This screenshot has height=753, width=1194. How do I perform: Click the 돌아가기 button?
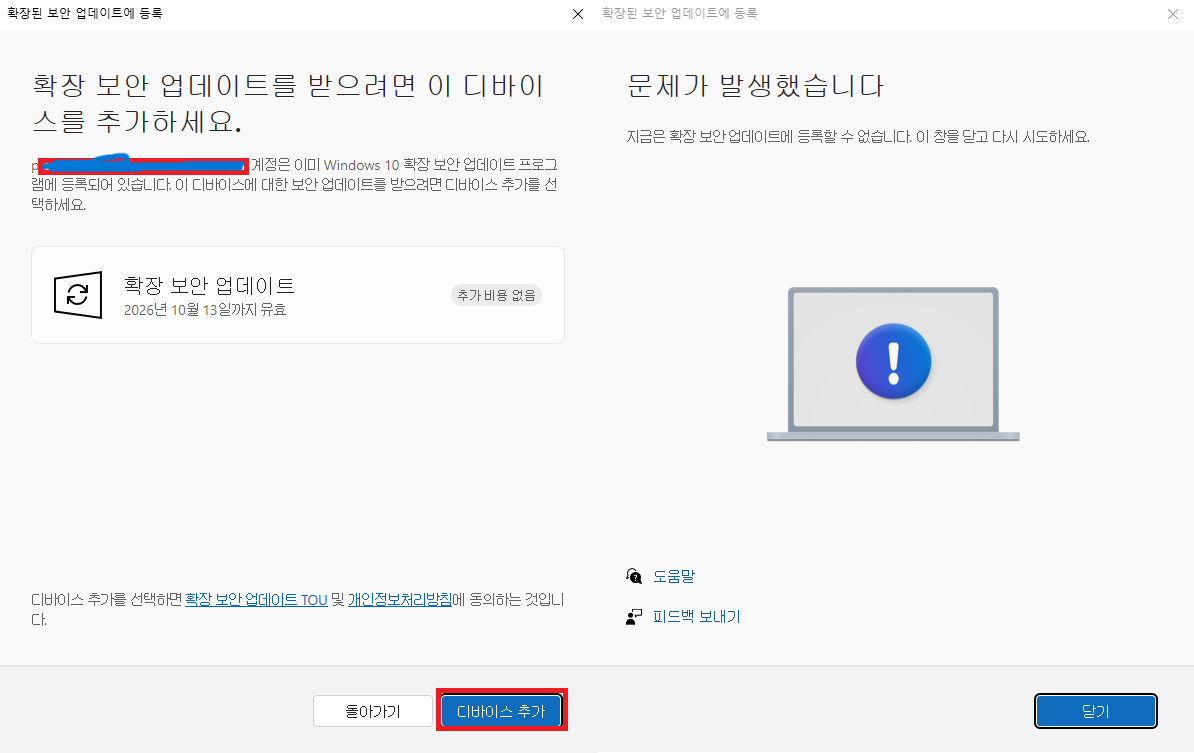coord(372,711)
